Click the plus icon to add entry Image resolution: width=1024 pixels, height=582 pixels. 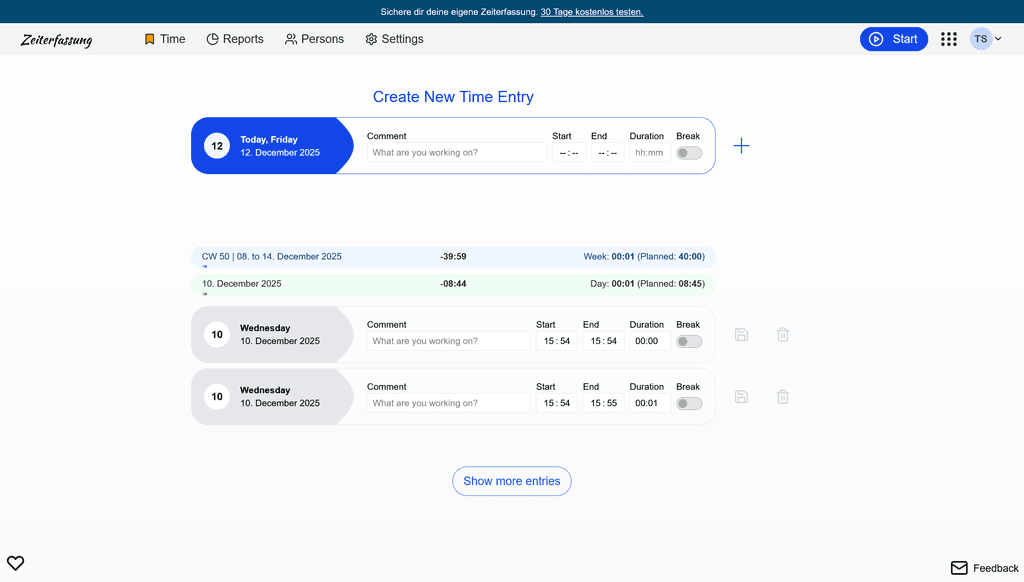coord(741,146)
